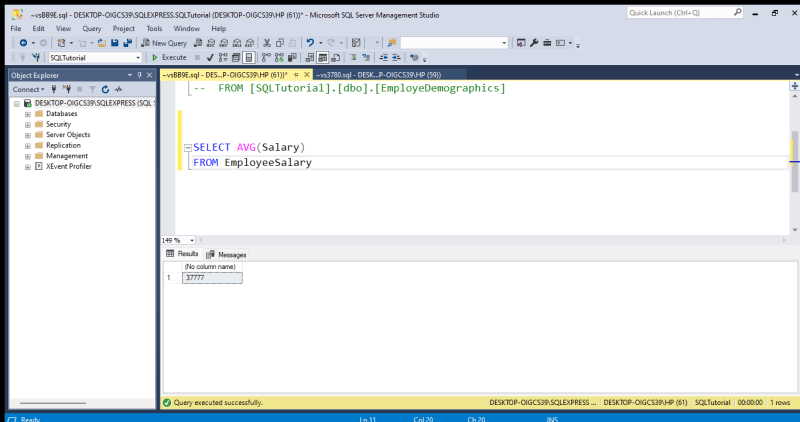Open the Connect dropdown in Object Explorer
Image resolution: width=800 pixels, height=422 pixels.
[29, 89]
